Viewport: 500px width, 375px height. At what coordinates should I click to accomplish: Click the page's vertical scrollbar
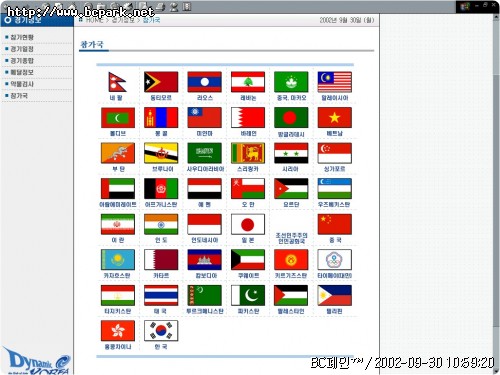(x=496, y=193)
